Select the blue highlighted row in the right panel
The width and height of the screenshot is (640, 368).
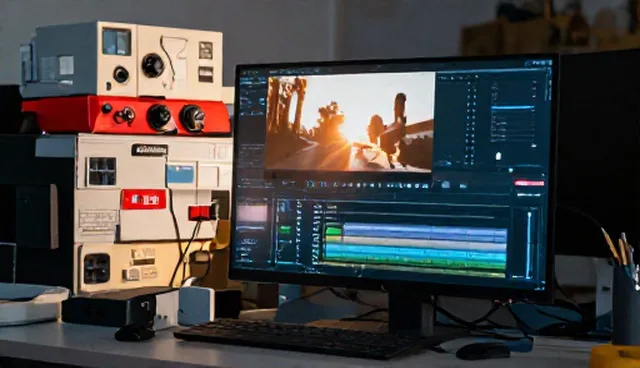513,108
